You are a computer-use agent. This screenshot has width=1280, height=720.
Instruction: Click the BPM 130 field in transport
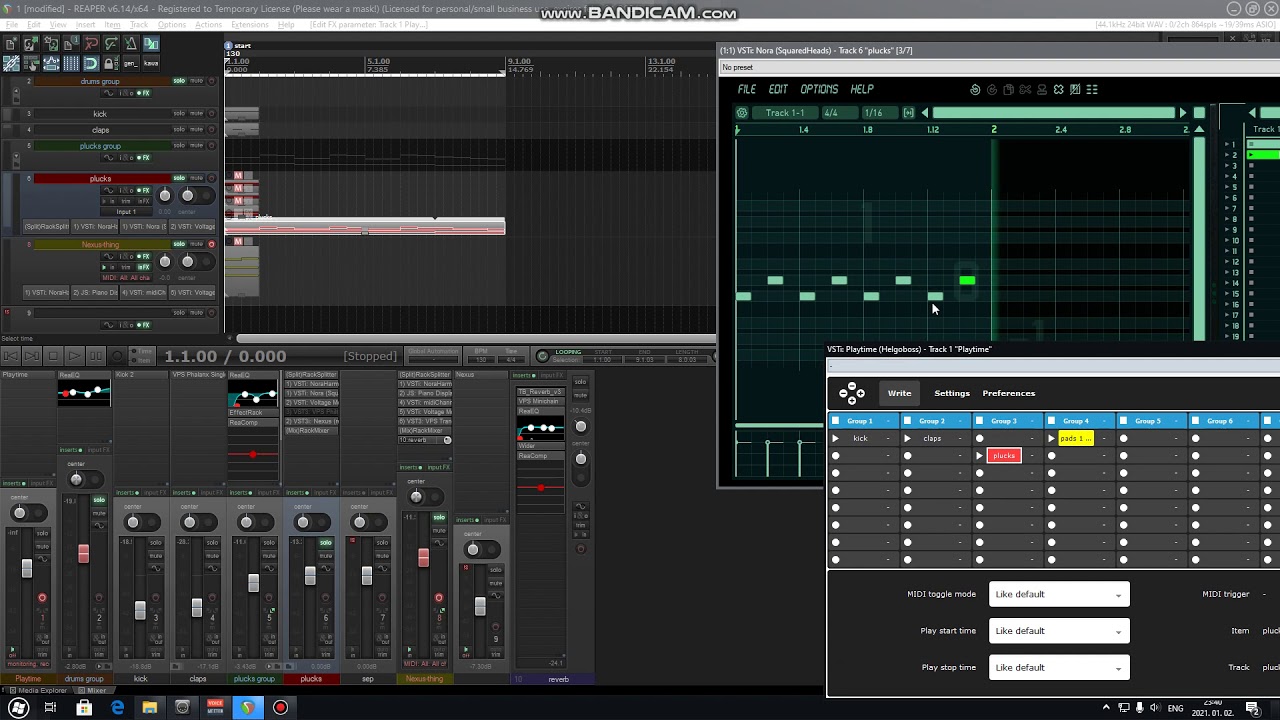click(x=481, y=359)
